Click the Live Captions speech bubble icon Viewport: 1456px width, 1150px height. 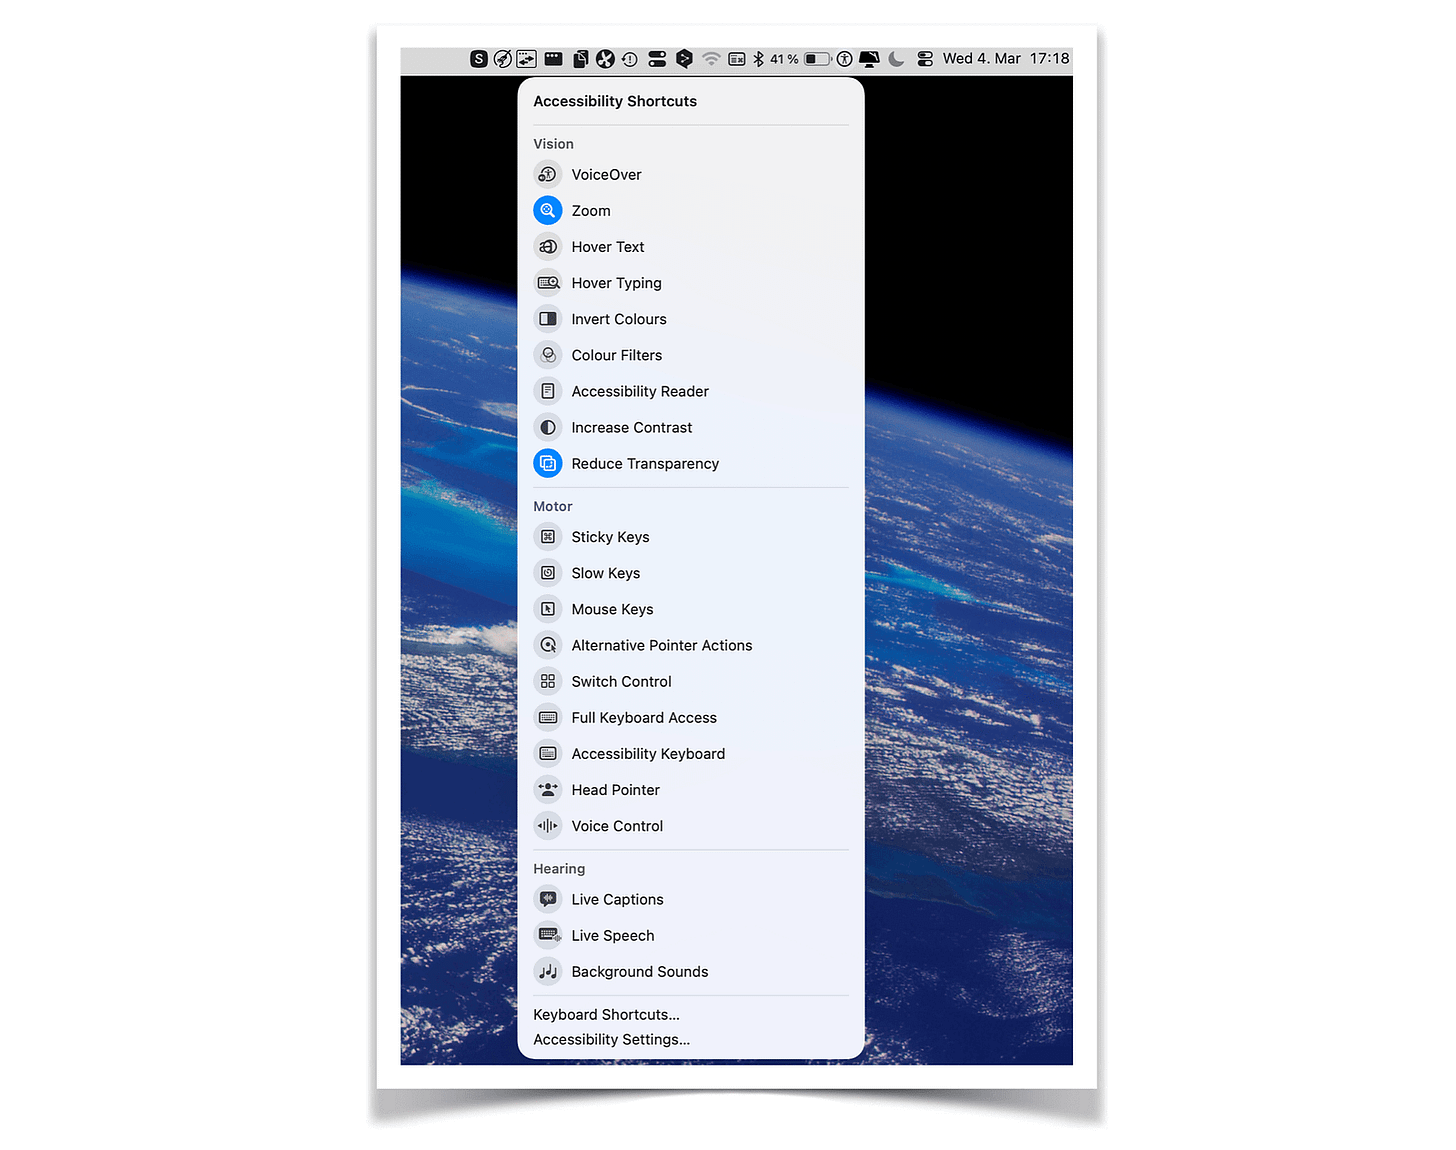[x=547, y=899]
